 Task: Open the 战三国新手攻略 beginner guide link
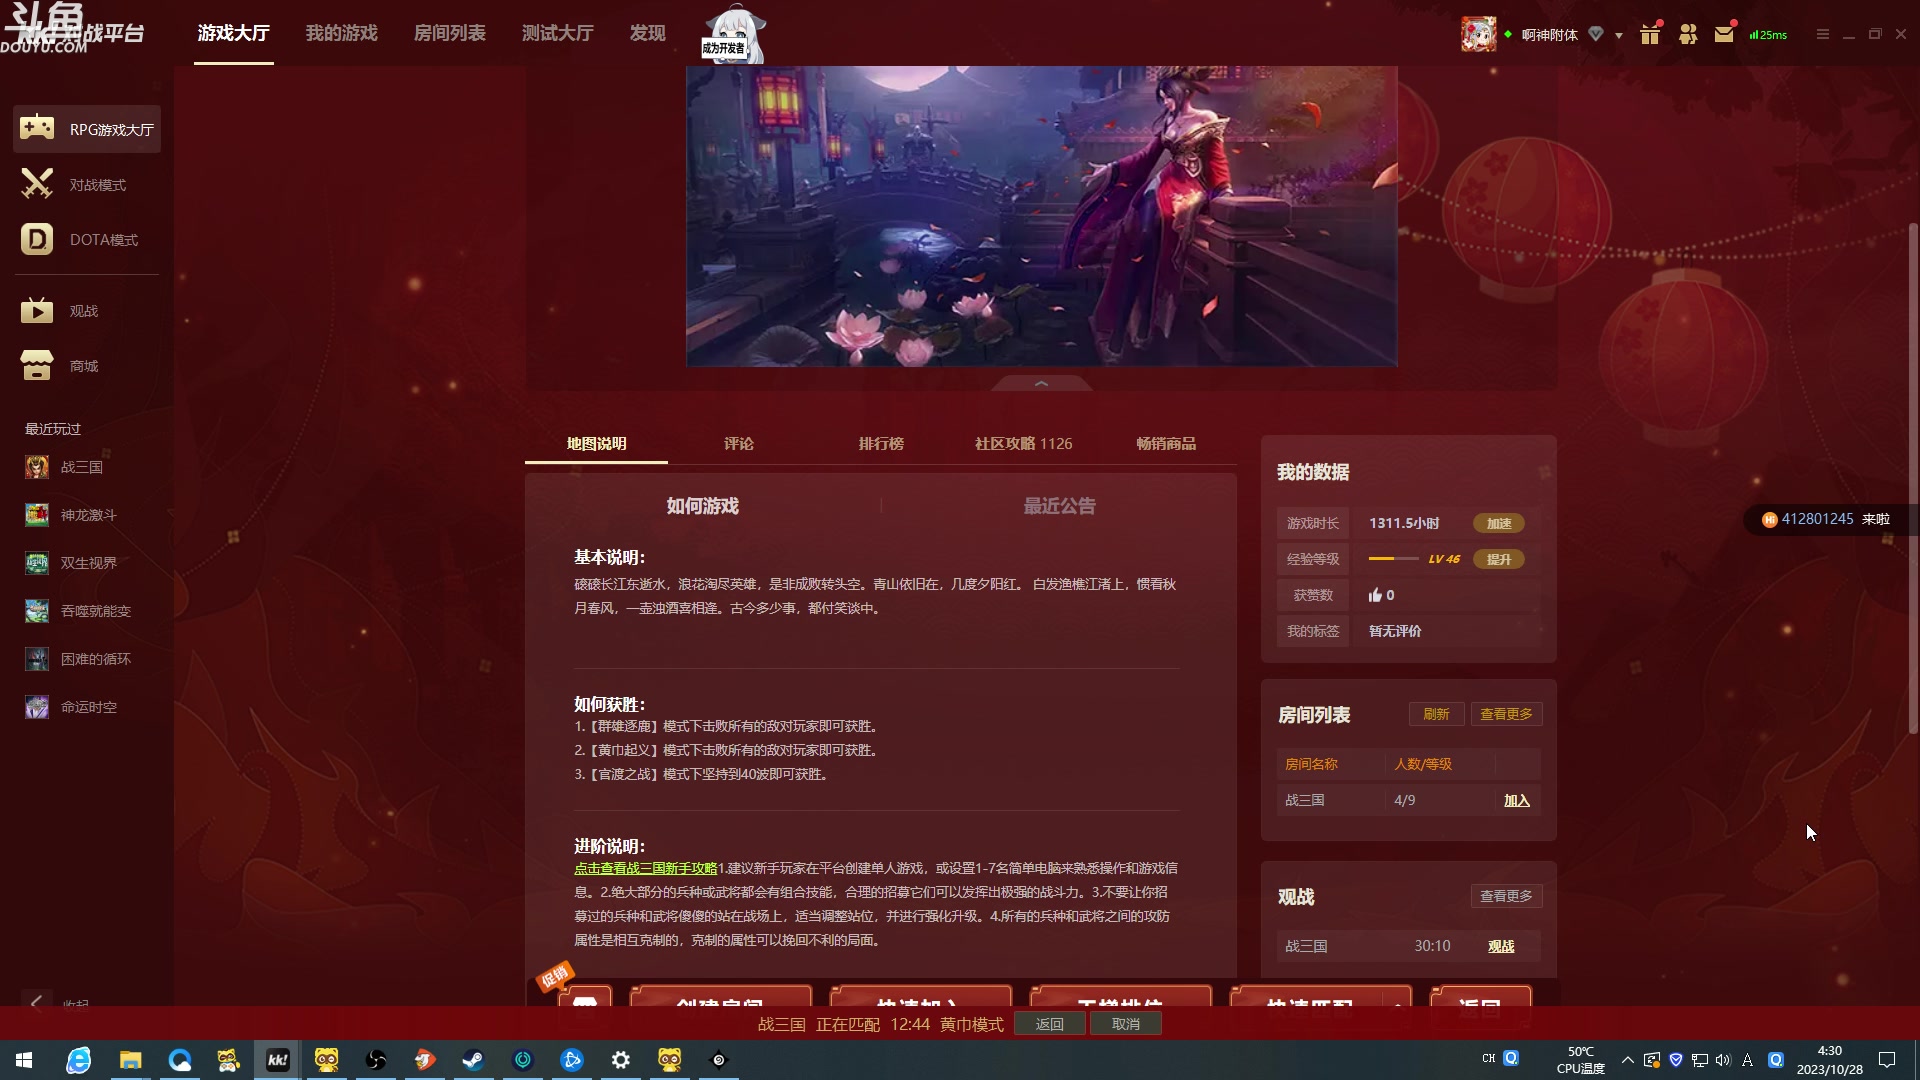646,868
